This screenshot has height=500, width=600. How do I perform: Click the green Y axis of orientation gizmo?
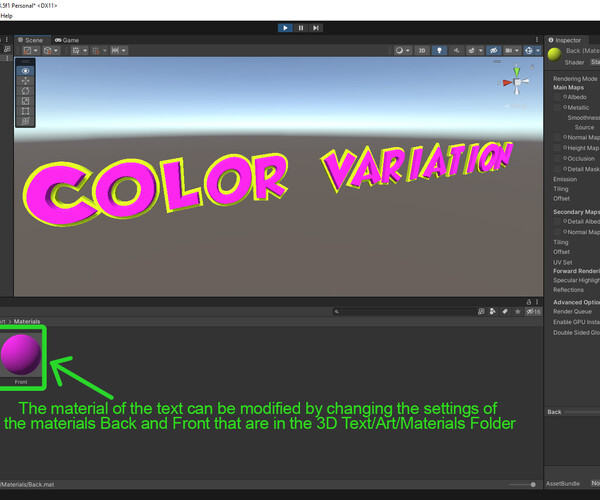click(517, 72)
